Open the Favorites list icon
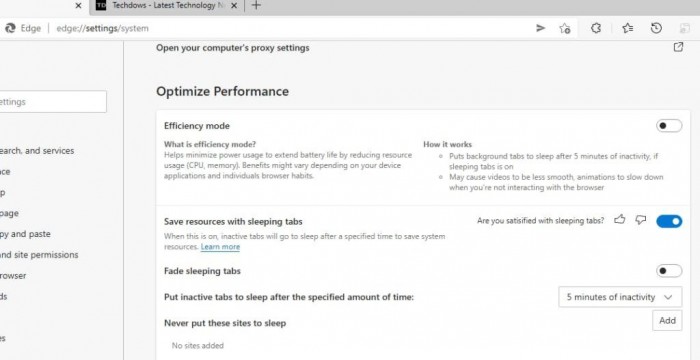Screen dimensions: 700x360 pos(628,28)
